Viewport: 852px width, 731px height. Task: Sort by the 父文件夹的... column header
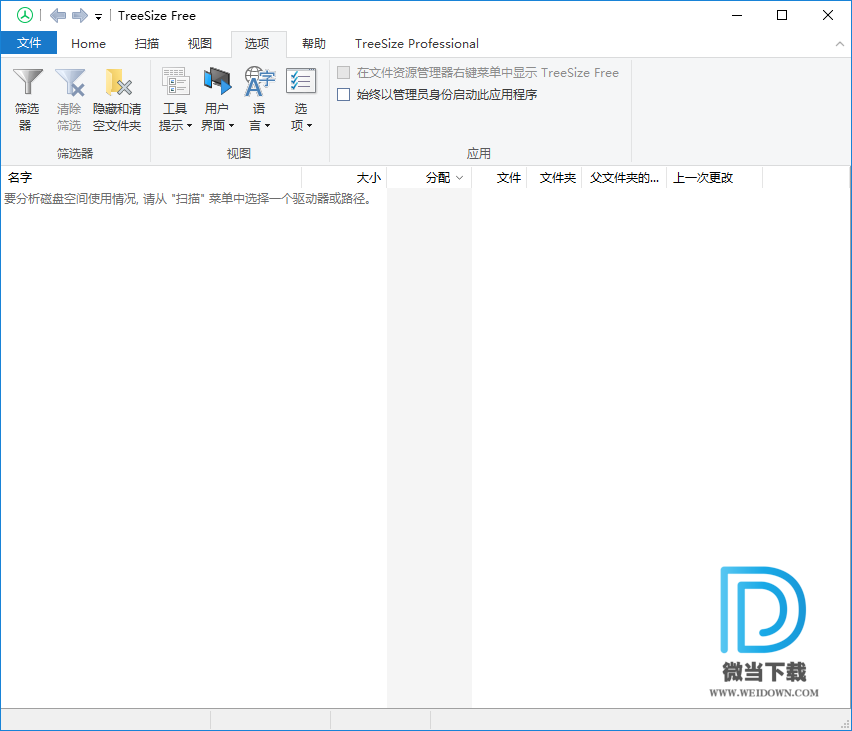click(x=624, y=178)
